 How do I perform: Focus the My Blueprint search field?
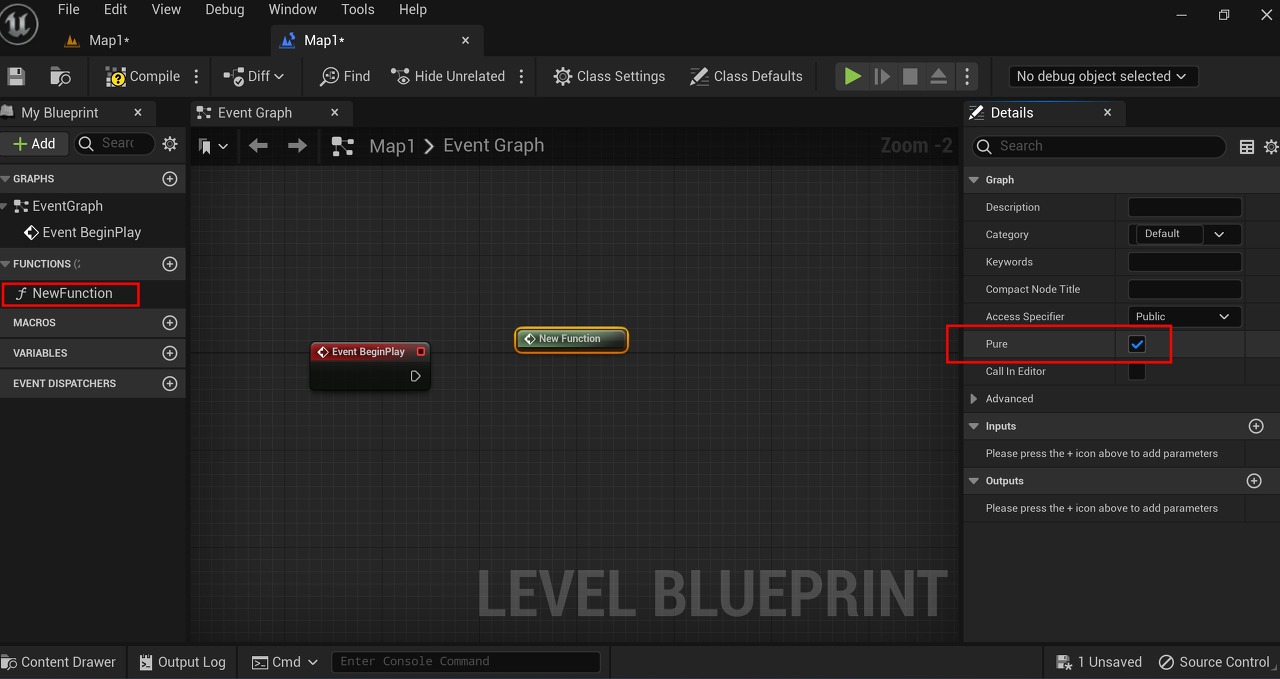pyautogui.click(x=115, y=144)
